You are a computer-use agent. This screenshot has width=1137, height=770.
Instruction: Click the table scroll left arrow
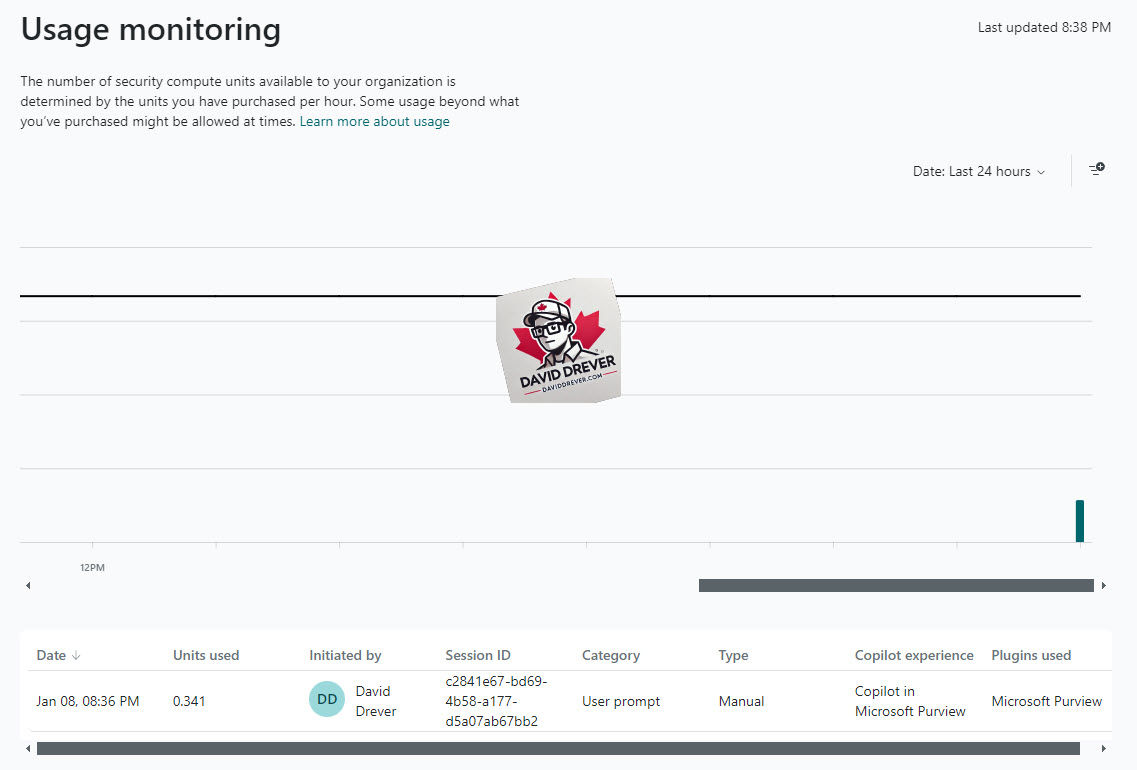click(x=28, y=748)
